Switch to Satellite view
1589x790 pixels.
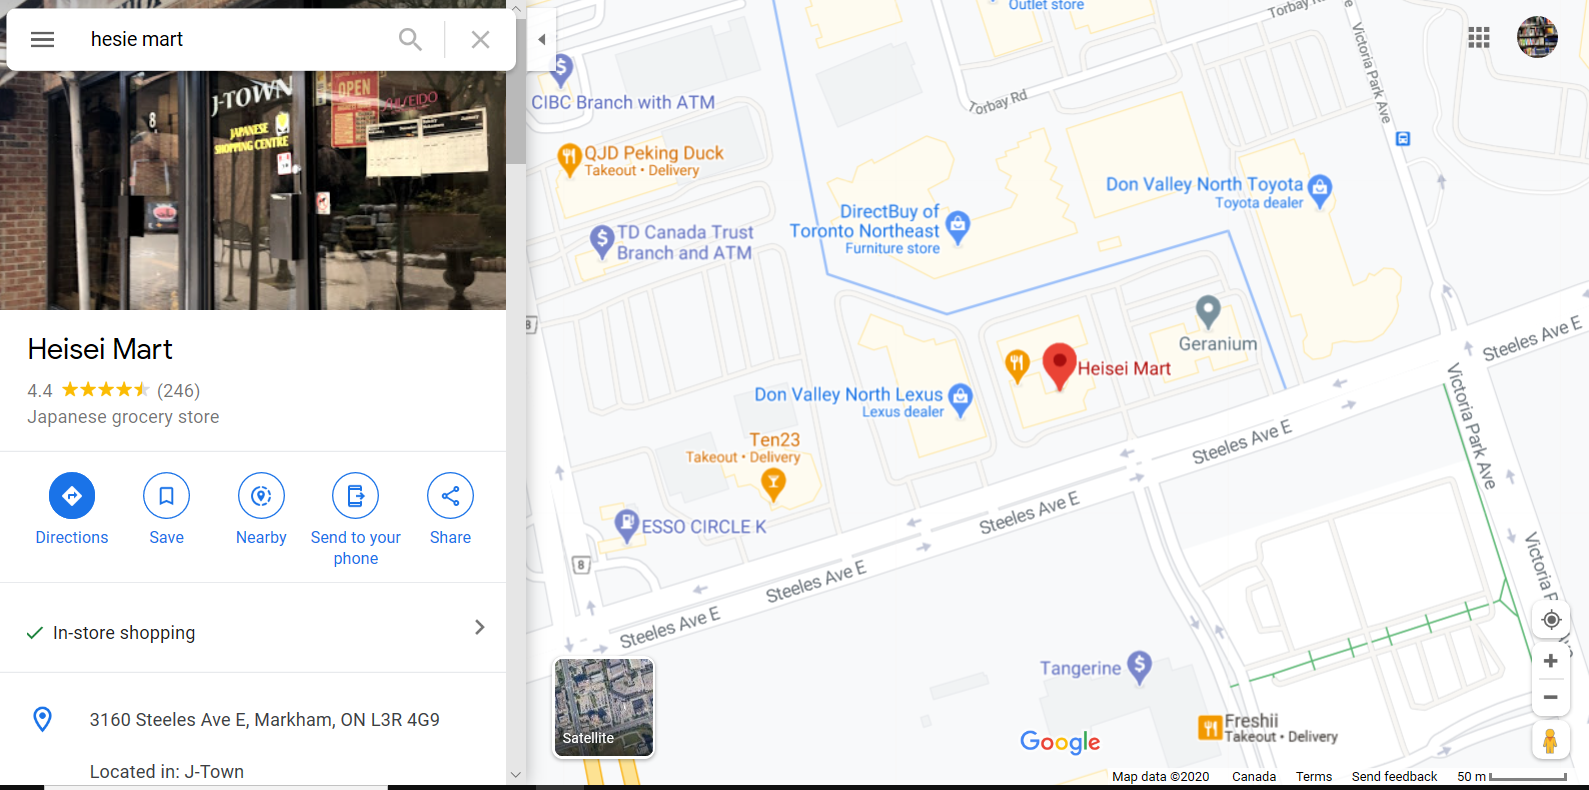point(604,707)
